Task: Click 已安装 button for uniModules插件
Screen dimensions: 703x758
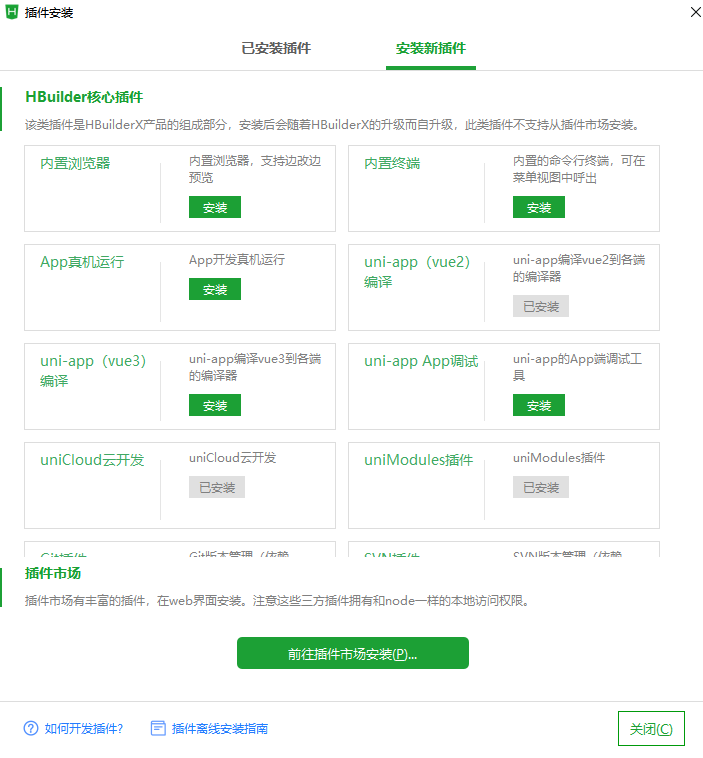Action: pyautogui.click(x=541, y=487)
